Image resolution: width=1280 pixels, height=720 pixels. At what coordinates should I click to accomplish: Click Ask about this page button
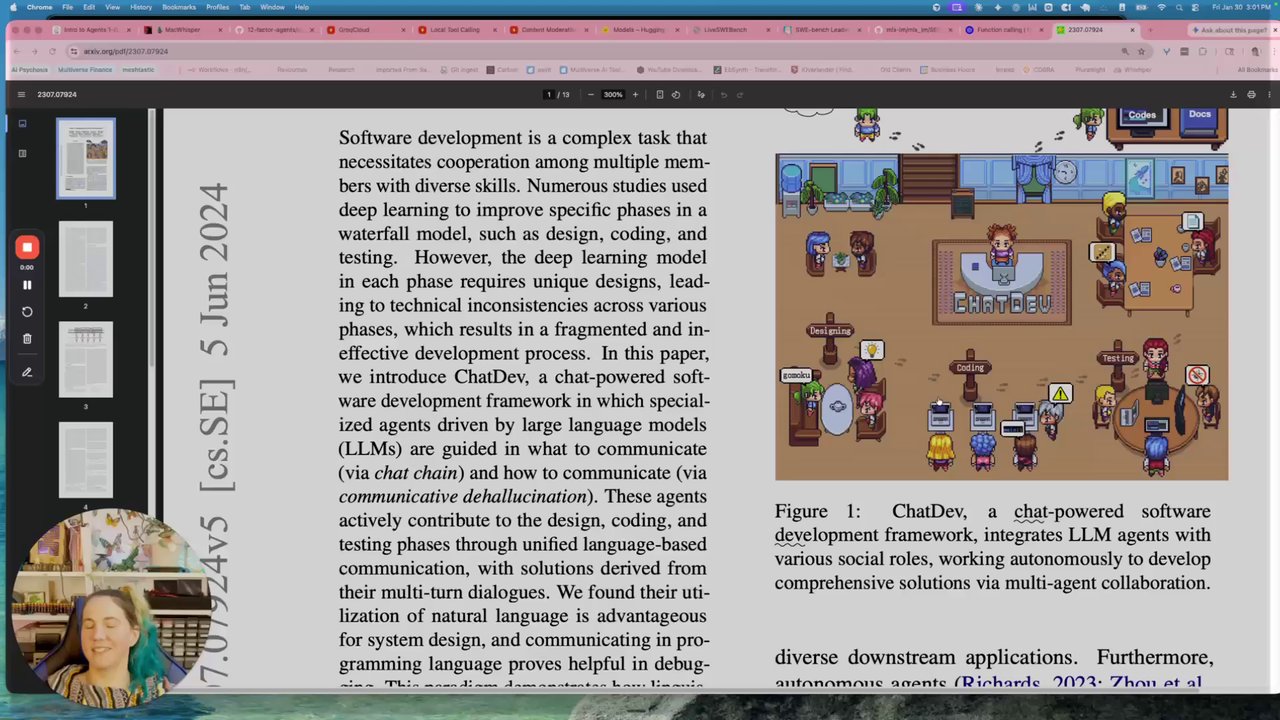point(1231,30)
